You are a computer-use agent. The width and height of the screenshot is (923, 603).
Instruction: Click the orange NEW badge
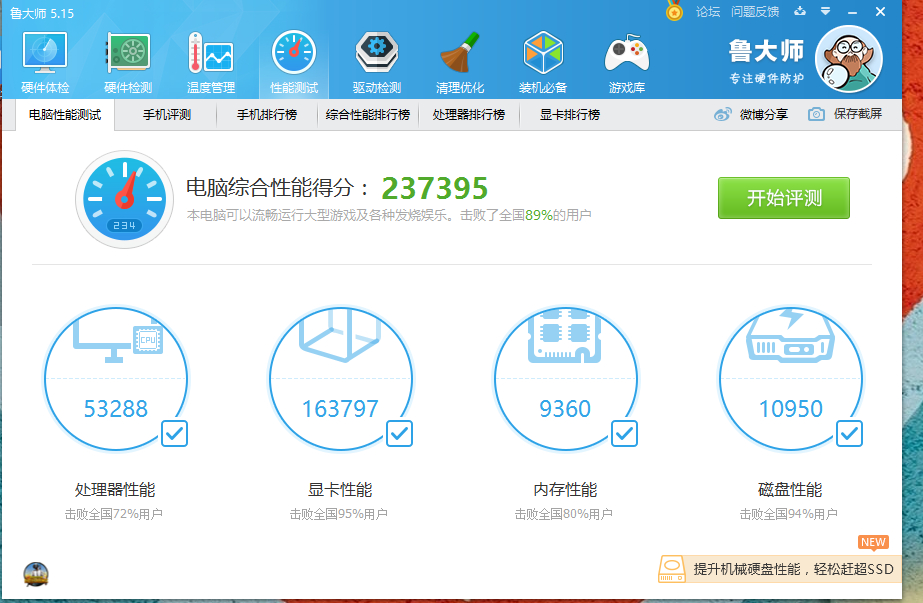[x=873, y=542]
